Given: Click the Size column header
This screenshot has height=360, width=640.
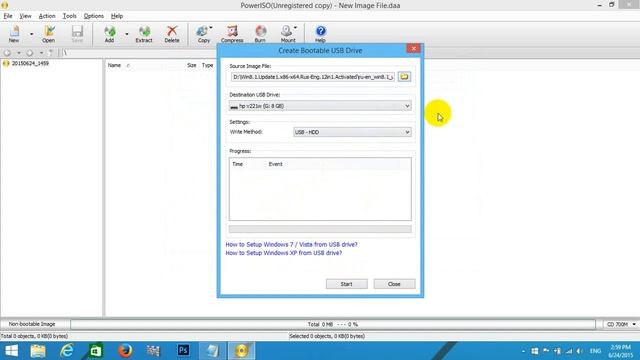Looking at the screenshot, I should click(x=192, y=65).
